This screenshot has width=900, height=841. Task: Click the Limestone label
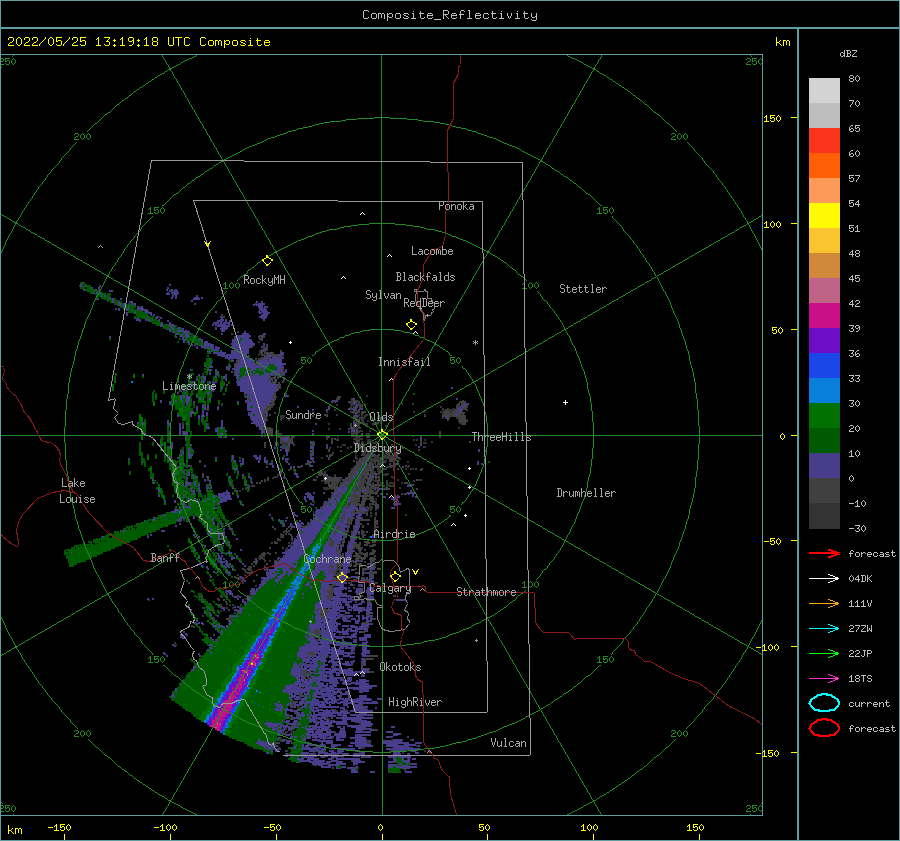(x=189, y=386)
